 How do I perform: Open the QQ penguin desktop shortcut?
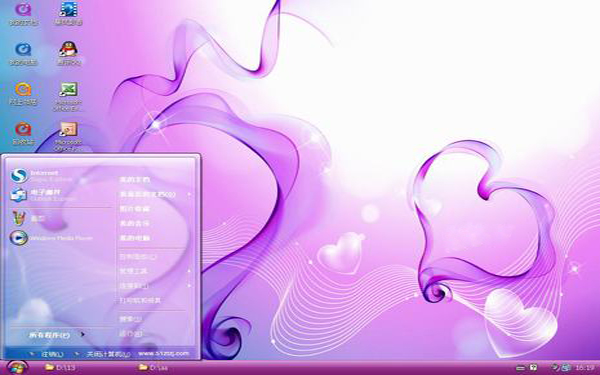pos(69,54)
